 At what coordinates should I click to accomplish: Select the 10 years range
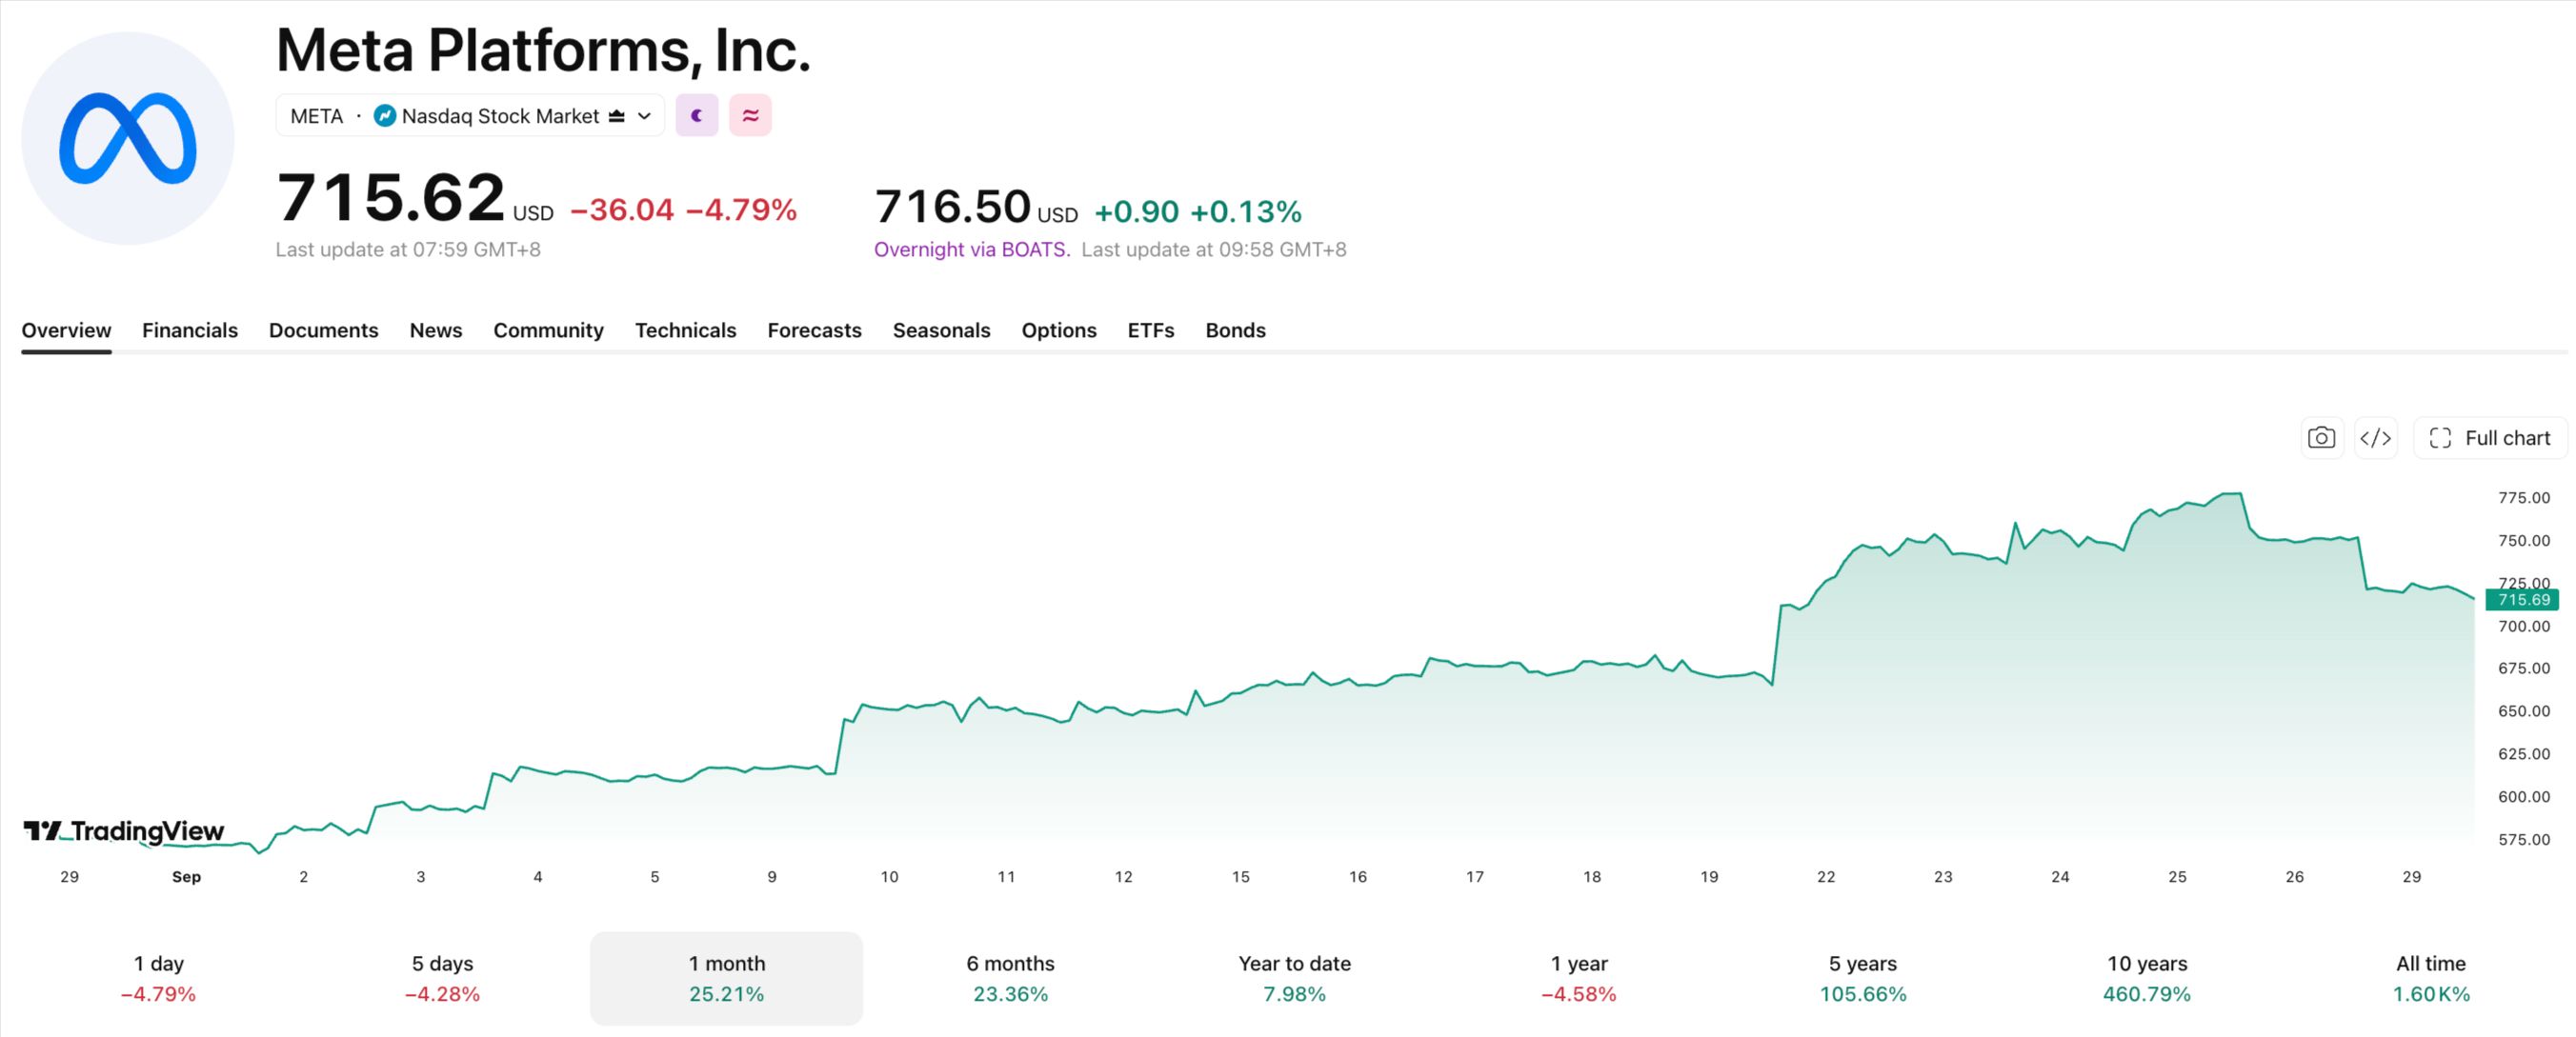(2147, 978)
